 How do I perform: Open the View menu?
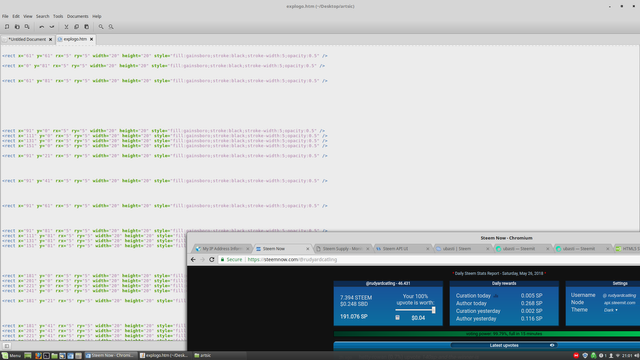click(x=28, y=16)
